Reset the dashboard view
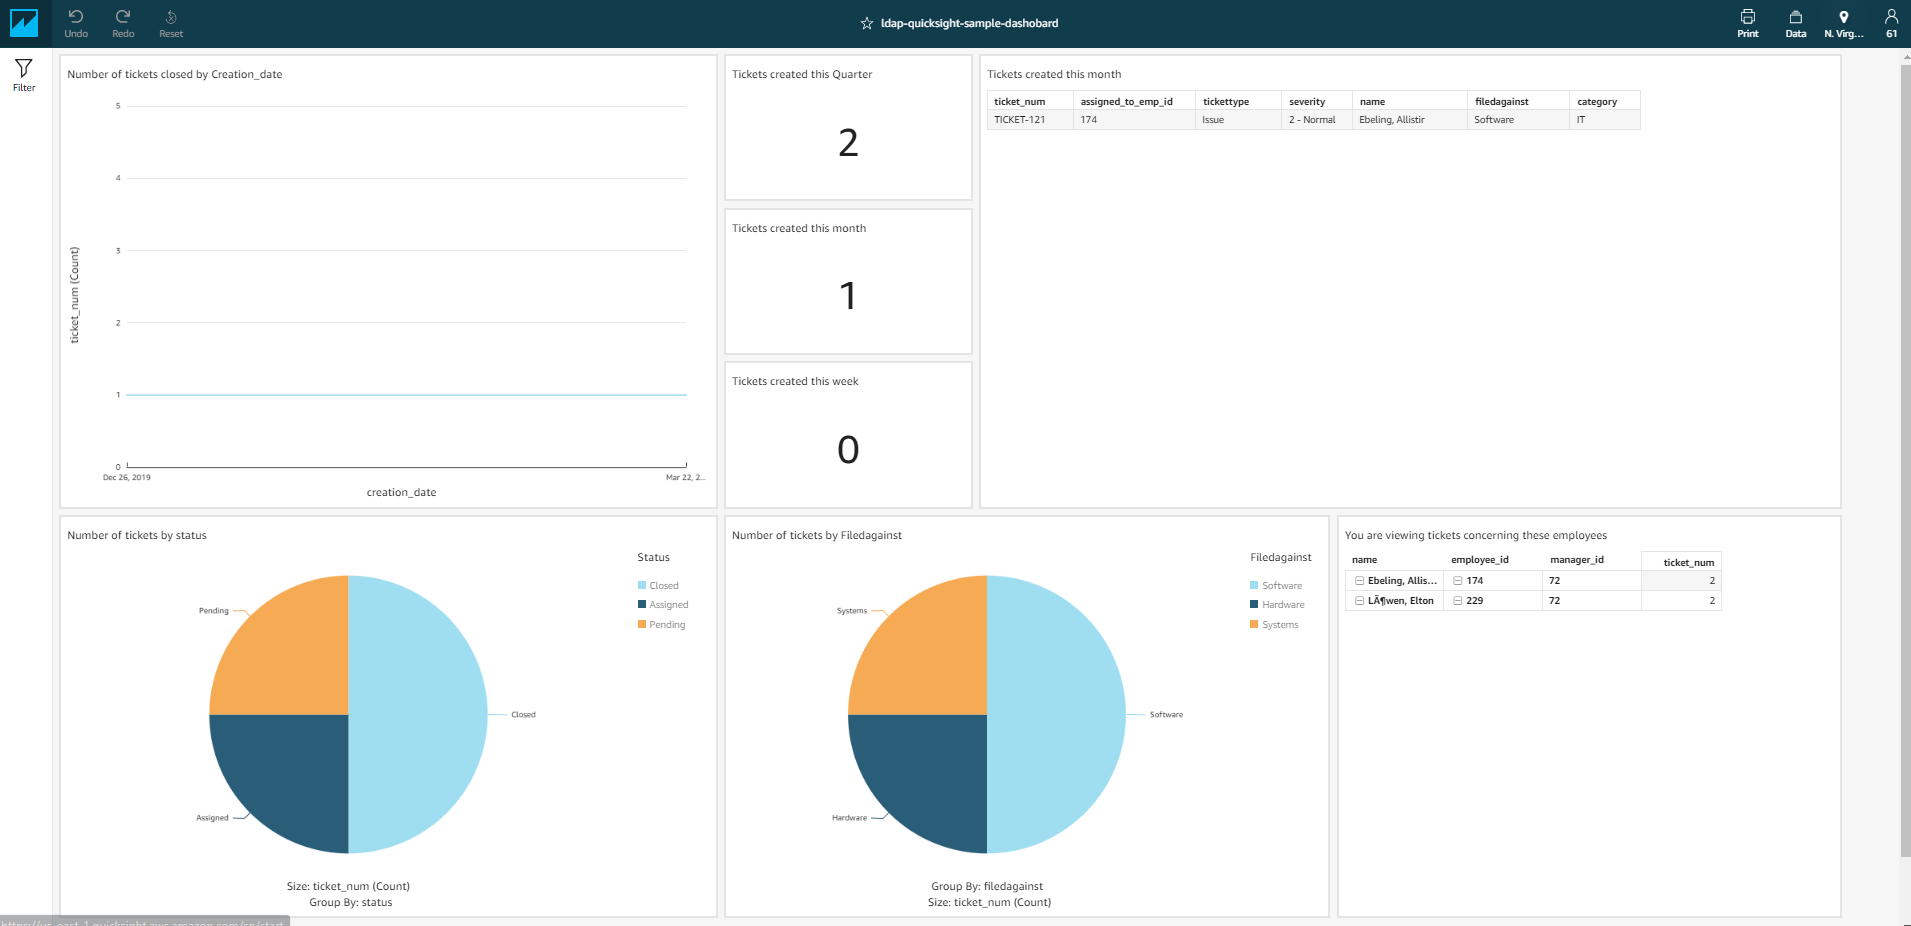The height and width of the screenshot is (926, 1911). point(171,23)
